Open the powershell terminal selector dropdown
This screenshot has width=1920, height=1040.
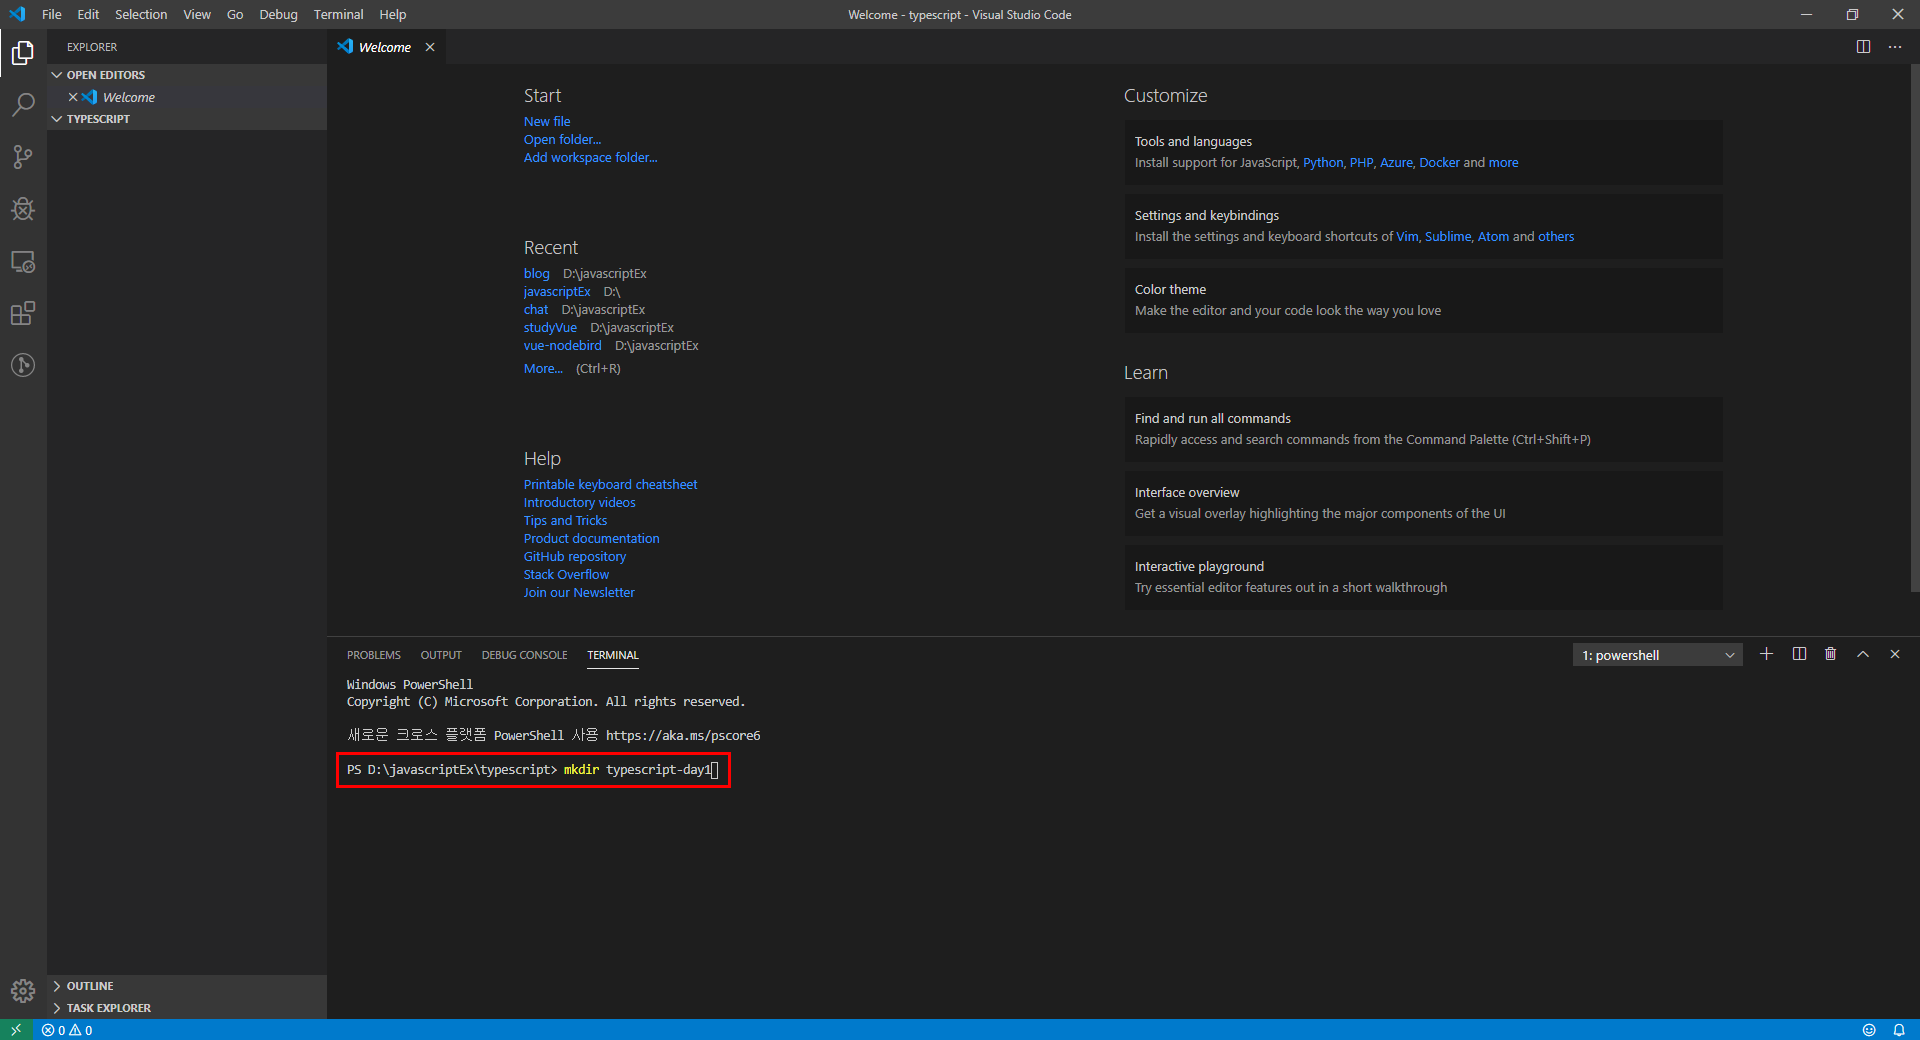[1658, 655]
